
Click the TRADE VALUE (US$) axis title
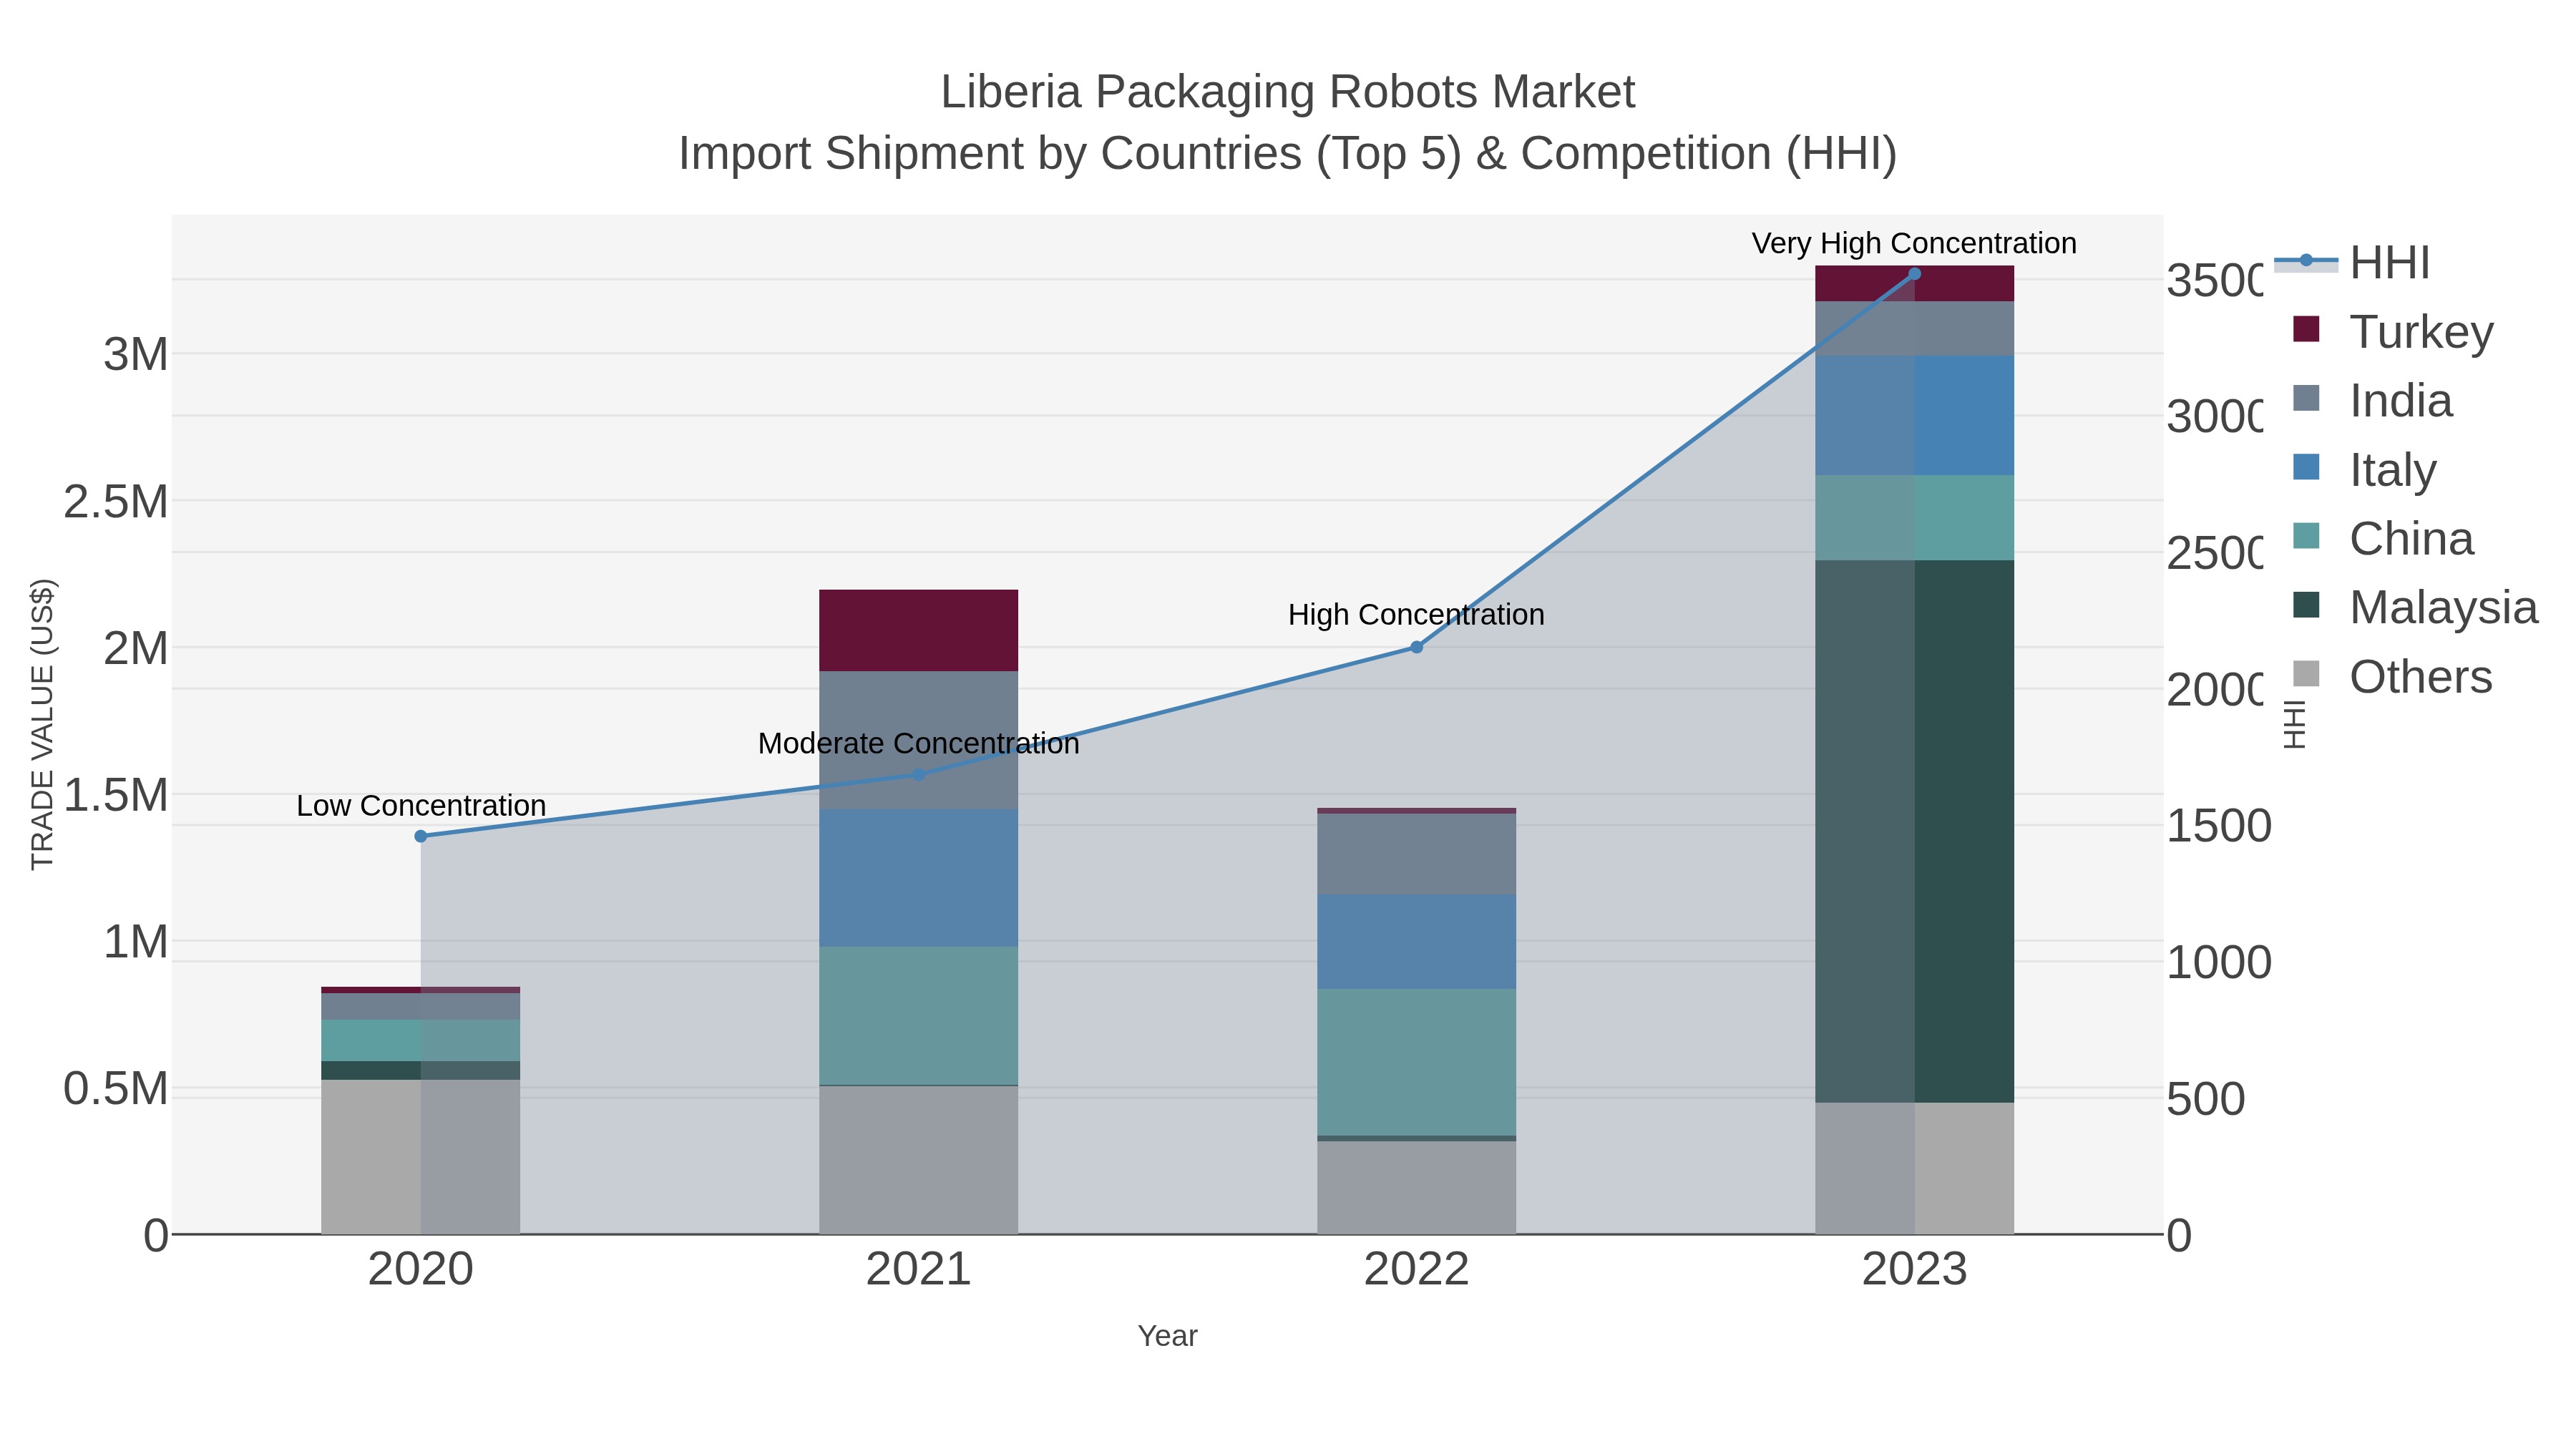43,724
